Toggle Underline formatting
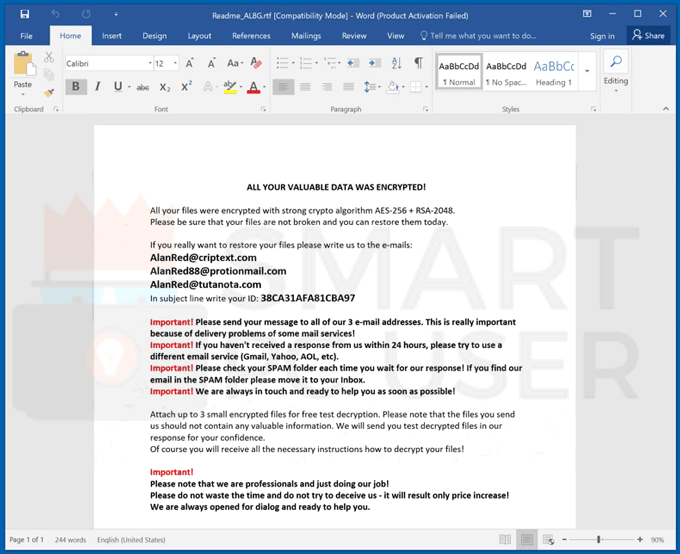680x554 pixels. pos(120,86)
